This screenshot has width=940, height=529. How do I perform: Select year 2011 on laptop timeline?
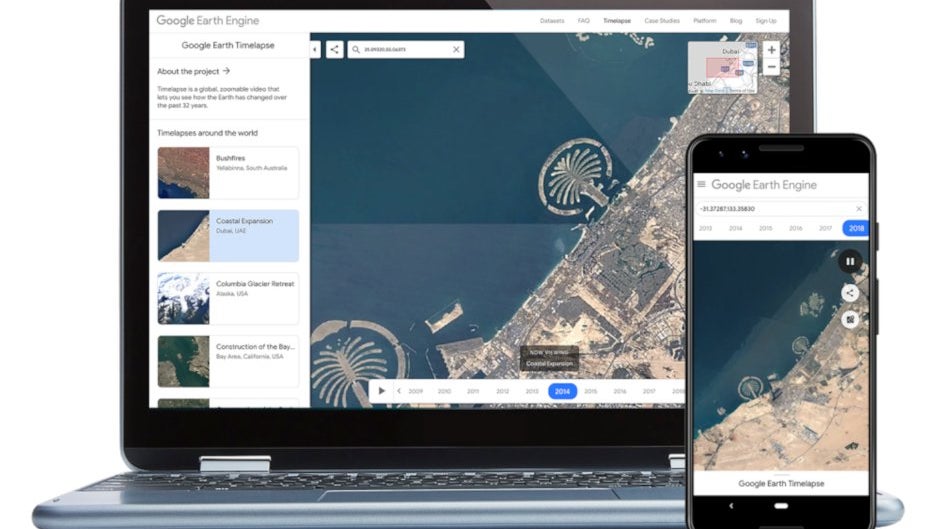(473, 391)
